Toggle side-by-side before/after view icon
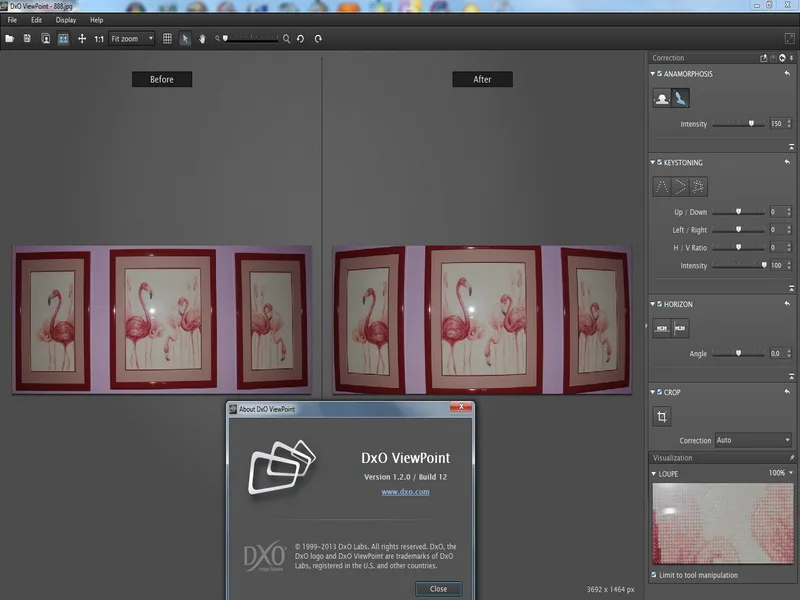This screenshot has width=800, height=600. [x=63, y=39]
